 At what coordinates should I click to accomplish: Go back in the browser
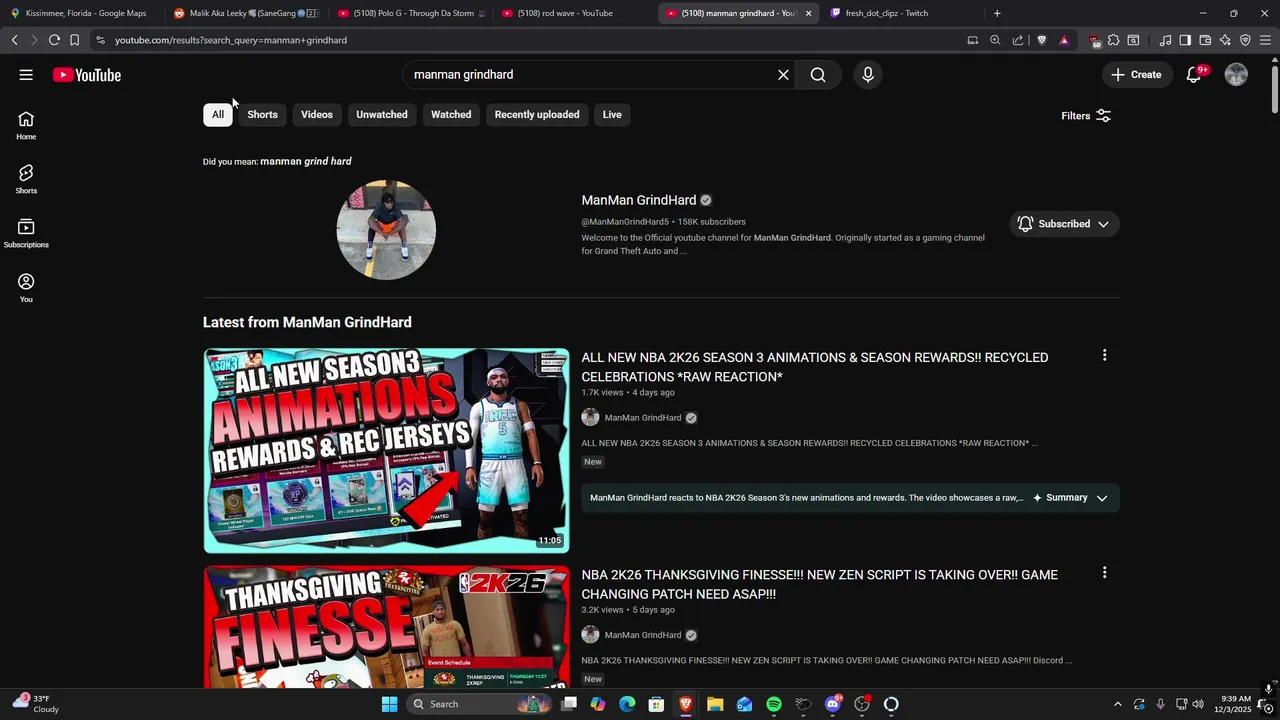pyautogui.click(x=14, y=40)
